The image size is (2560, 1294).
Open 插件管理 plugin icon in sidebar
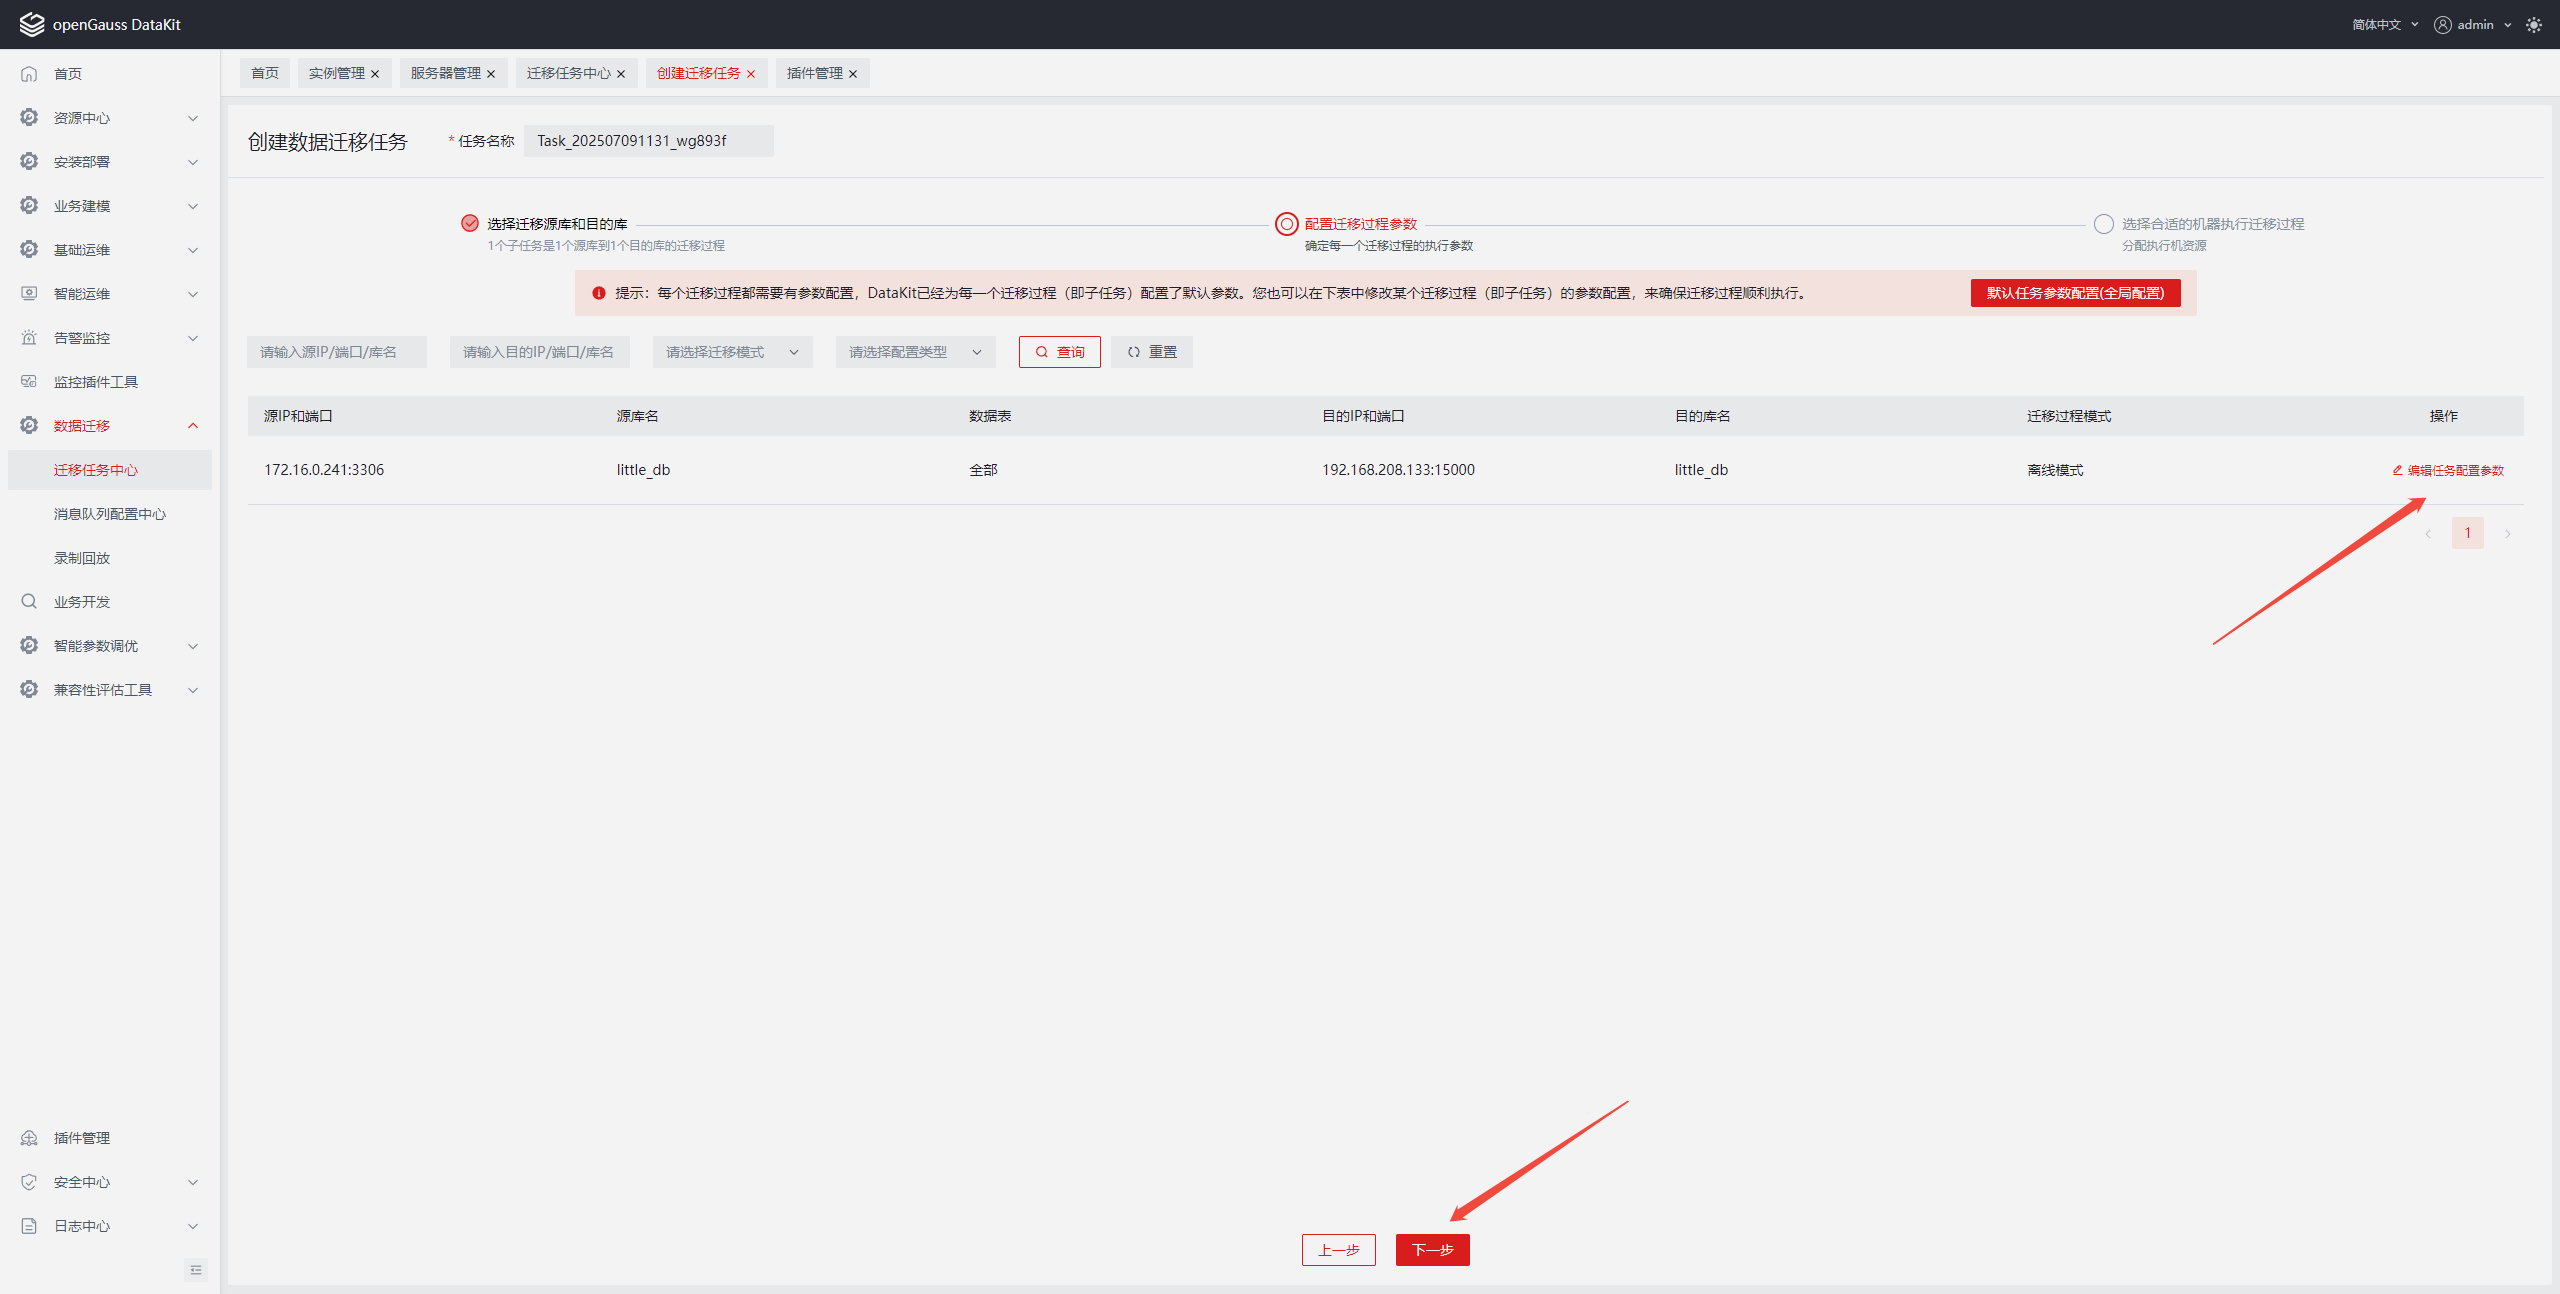[x=29, y=1138]
